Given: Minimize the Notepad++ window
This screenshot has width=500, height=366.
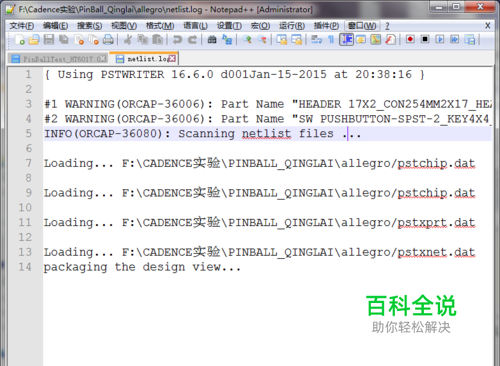Looking at the screenshot, I should (x=439, y=6).
